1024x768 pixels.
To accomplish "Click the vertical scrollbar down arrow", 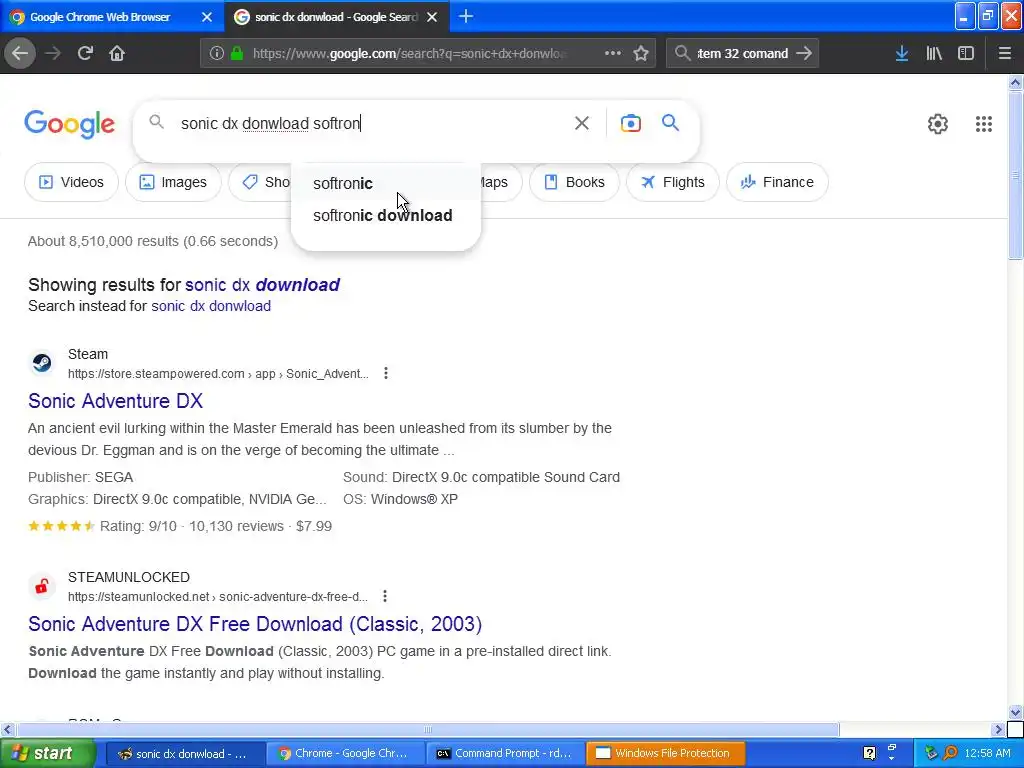I will point(1015,712).
